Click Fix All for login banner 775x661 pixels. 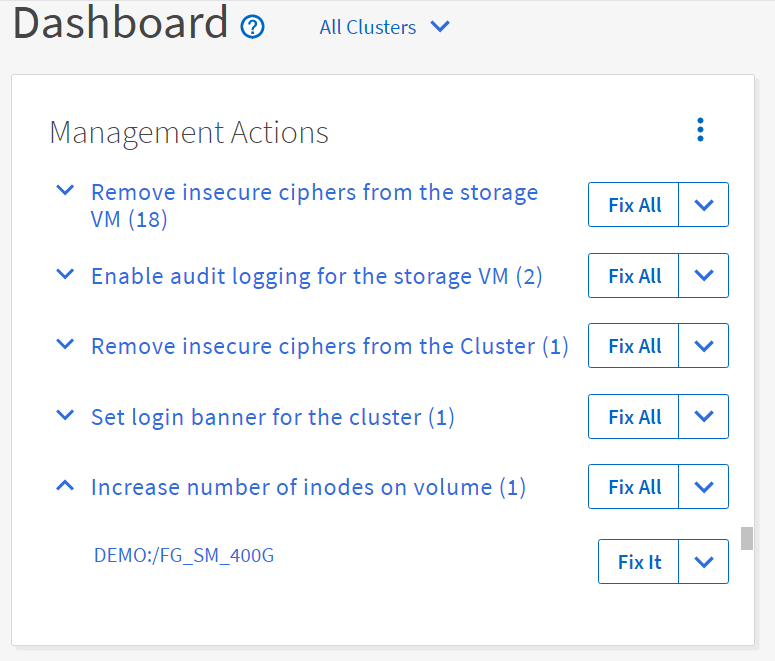pyautogui.click(x=634, y=417)
